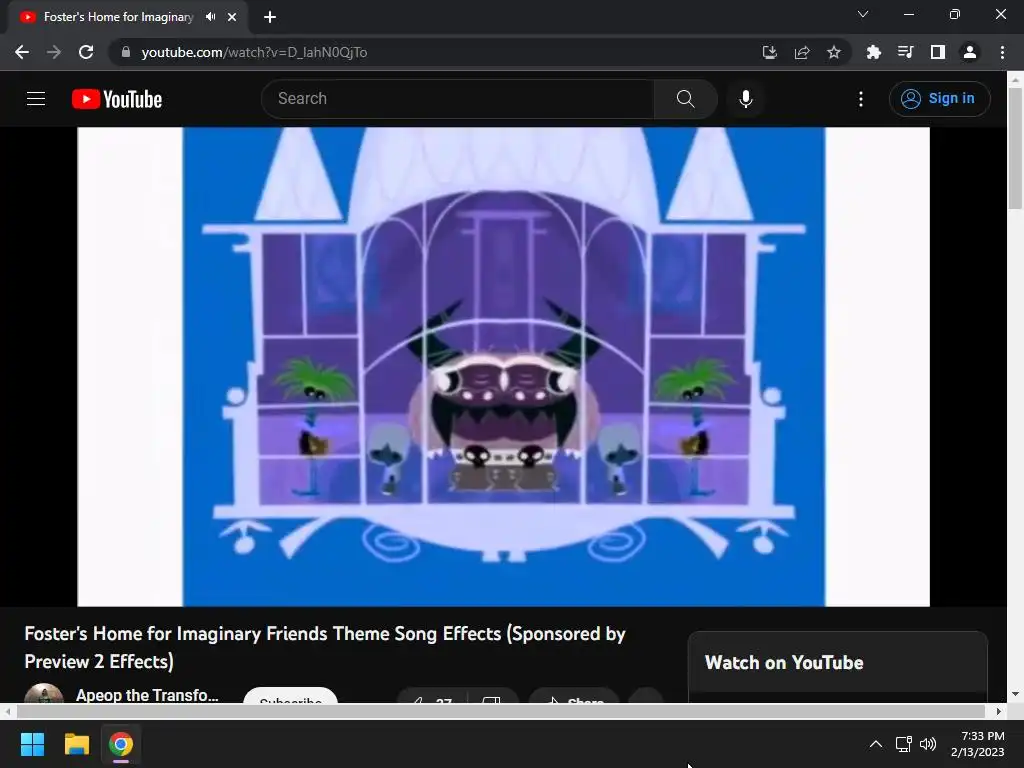Sign in to YouTube
Viewport: 1024px width, 768px height.
939,99
